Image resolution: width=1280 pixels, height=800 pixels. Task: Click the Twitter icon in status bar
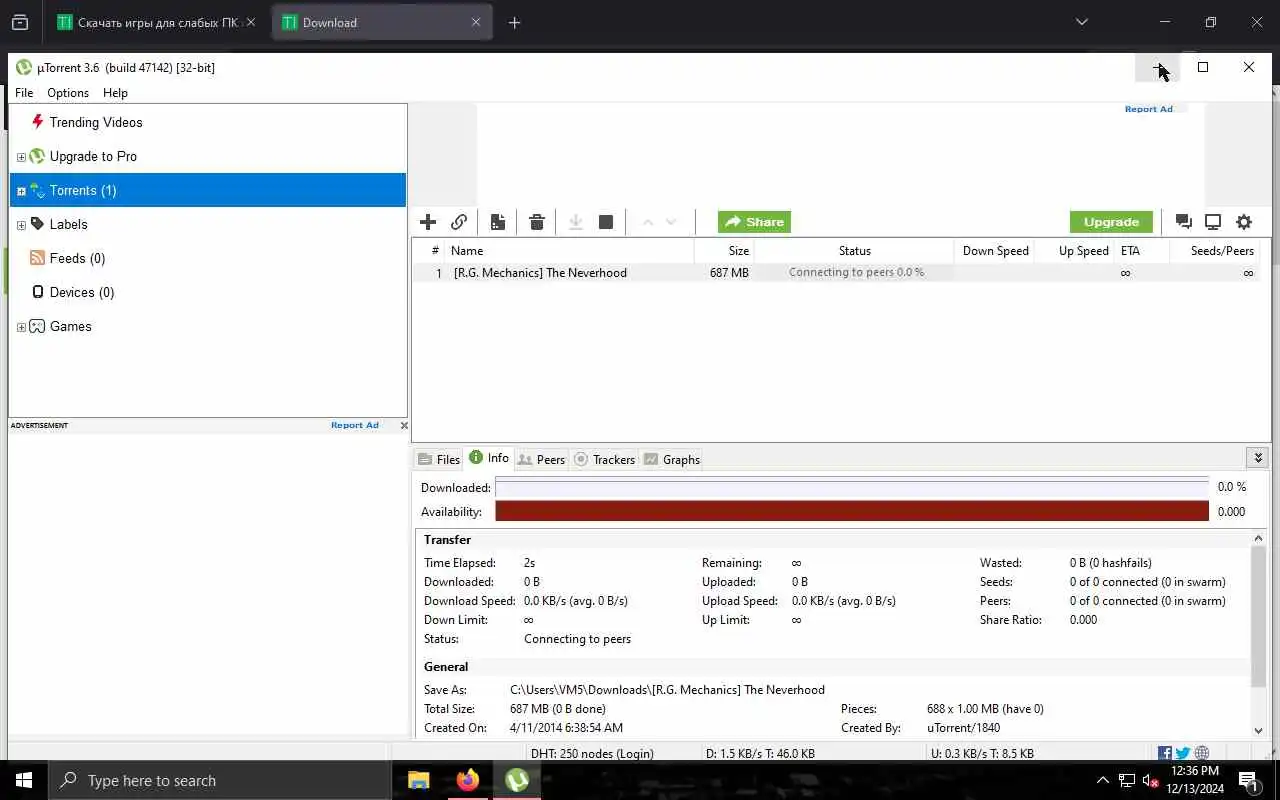[1183, 753]
